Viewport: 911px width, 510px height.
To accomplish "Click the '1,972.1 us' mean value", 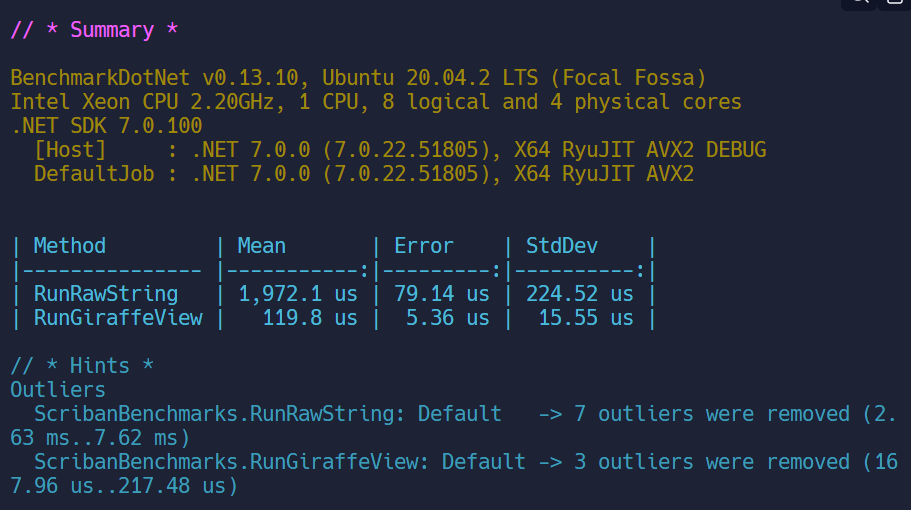I will pyautogui.click(x=298, y=294).
